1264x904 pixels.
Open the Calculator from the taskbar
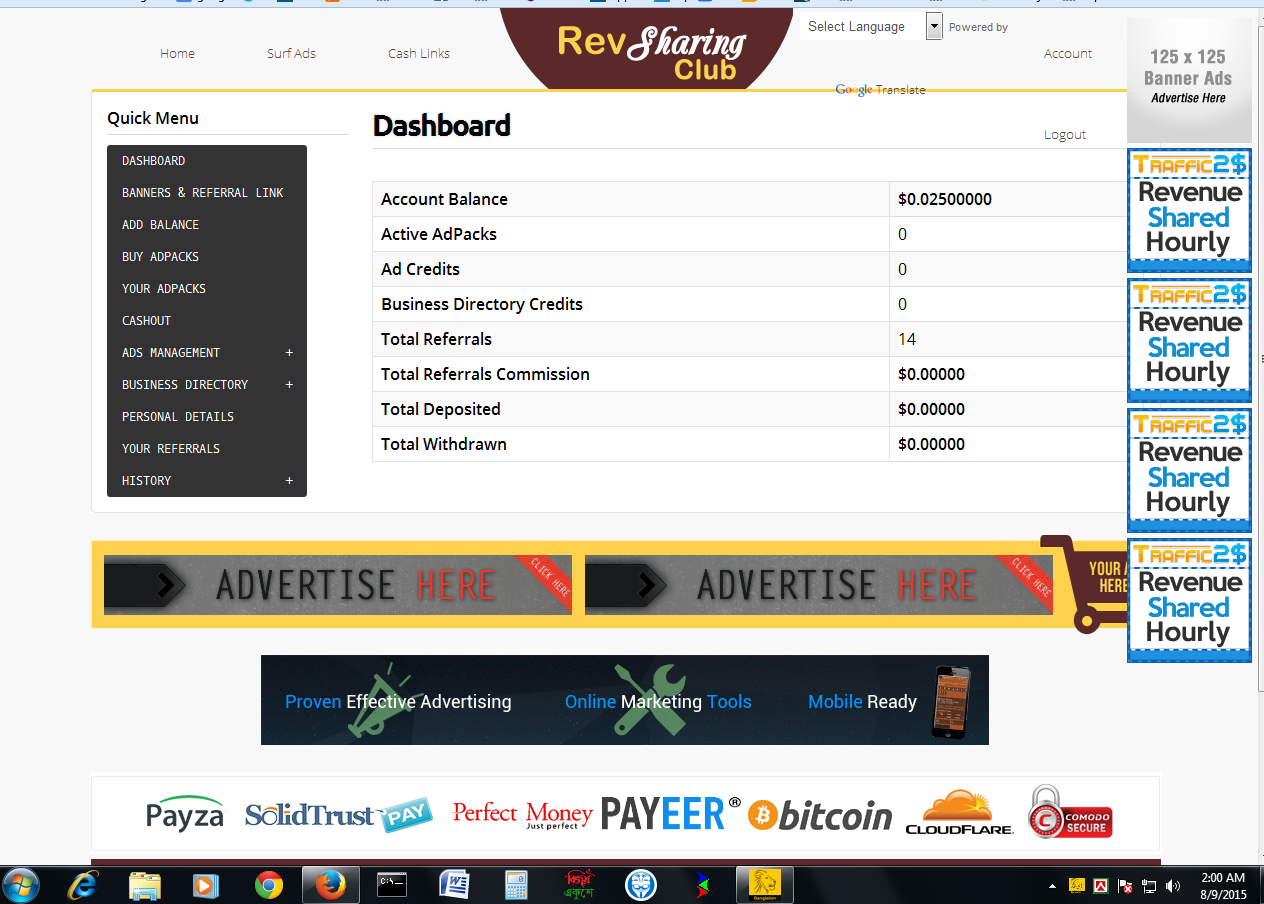516,885
